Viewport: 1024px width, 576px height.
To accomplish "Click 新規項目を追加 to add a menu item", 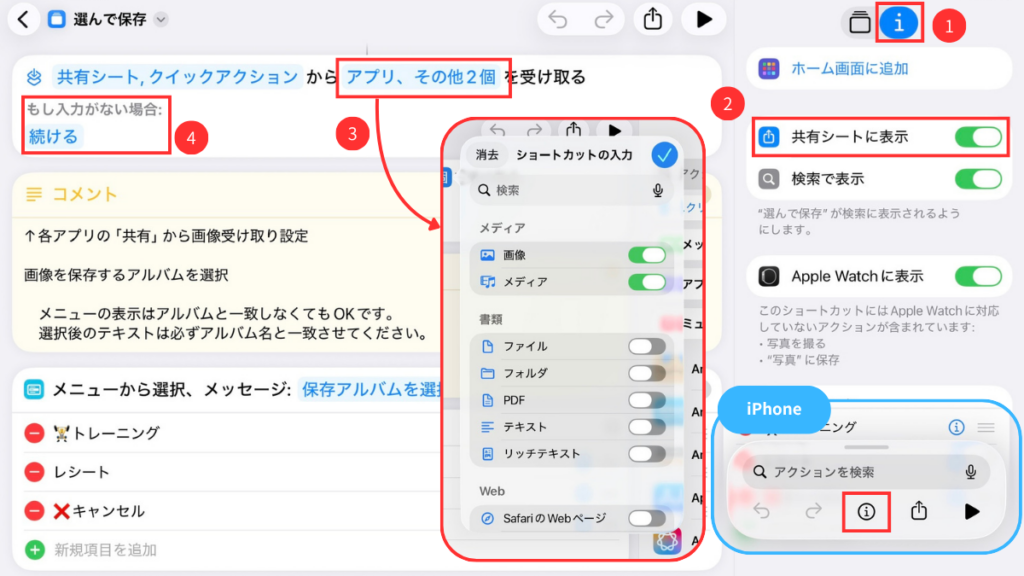I will pos(104,550).
